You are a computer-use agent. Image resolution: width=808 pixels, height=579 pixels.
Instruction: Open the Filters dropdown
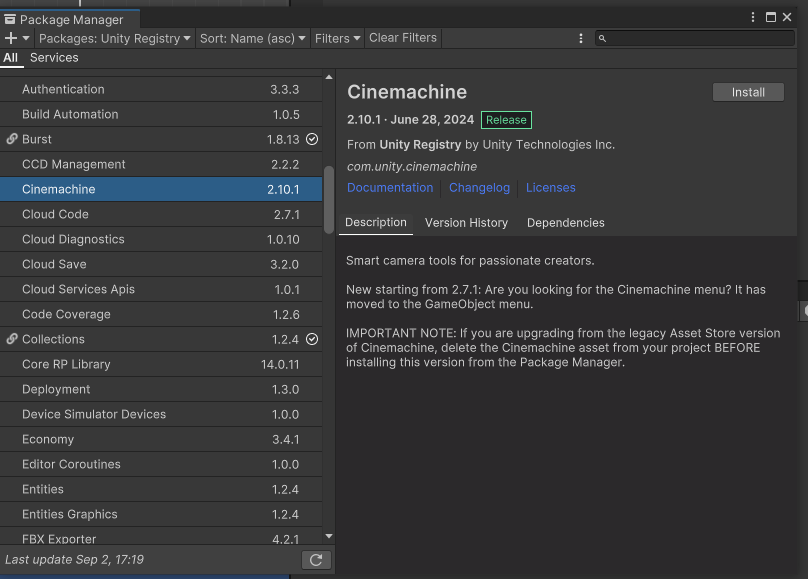338,38
